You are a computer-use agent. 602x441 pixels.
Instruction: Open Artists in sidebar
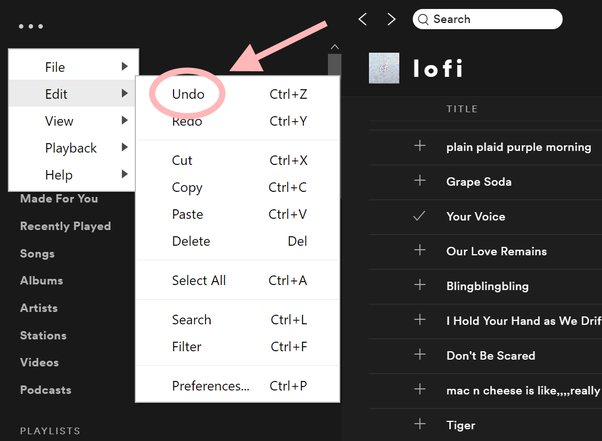click(x=39, y=308)
